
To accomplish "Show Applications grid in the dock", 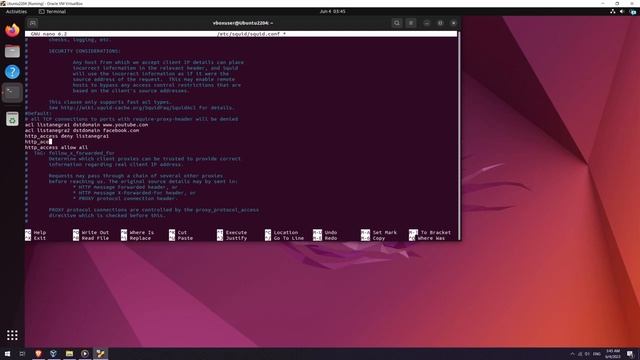I will [x=12, y=335].
